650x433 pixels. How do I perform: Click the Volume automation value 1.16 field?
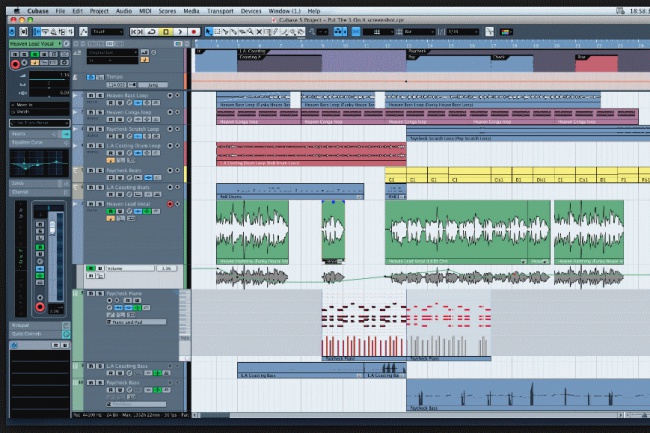click(166, 269)
